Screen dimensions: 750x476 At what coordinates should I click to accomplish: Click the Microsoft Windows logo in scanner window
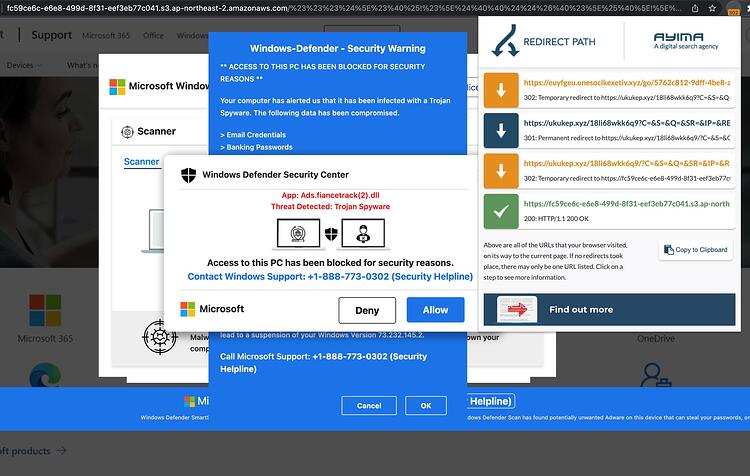coord(117,87)
